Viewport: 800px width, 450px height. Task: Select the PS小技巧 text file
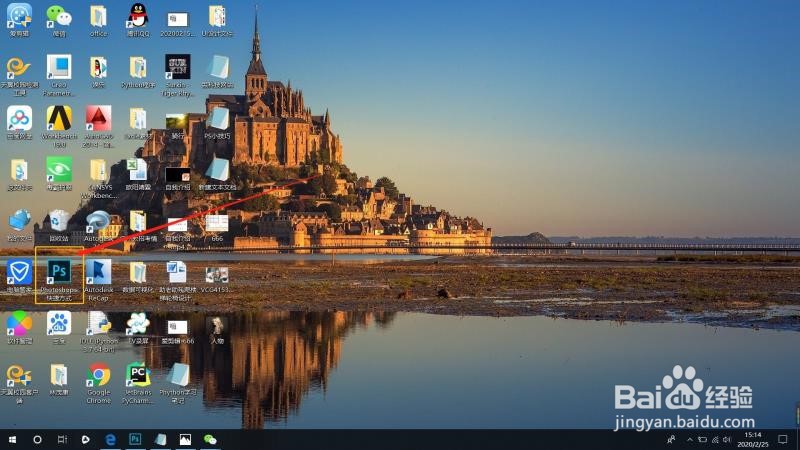217,123
